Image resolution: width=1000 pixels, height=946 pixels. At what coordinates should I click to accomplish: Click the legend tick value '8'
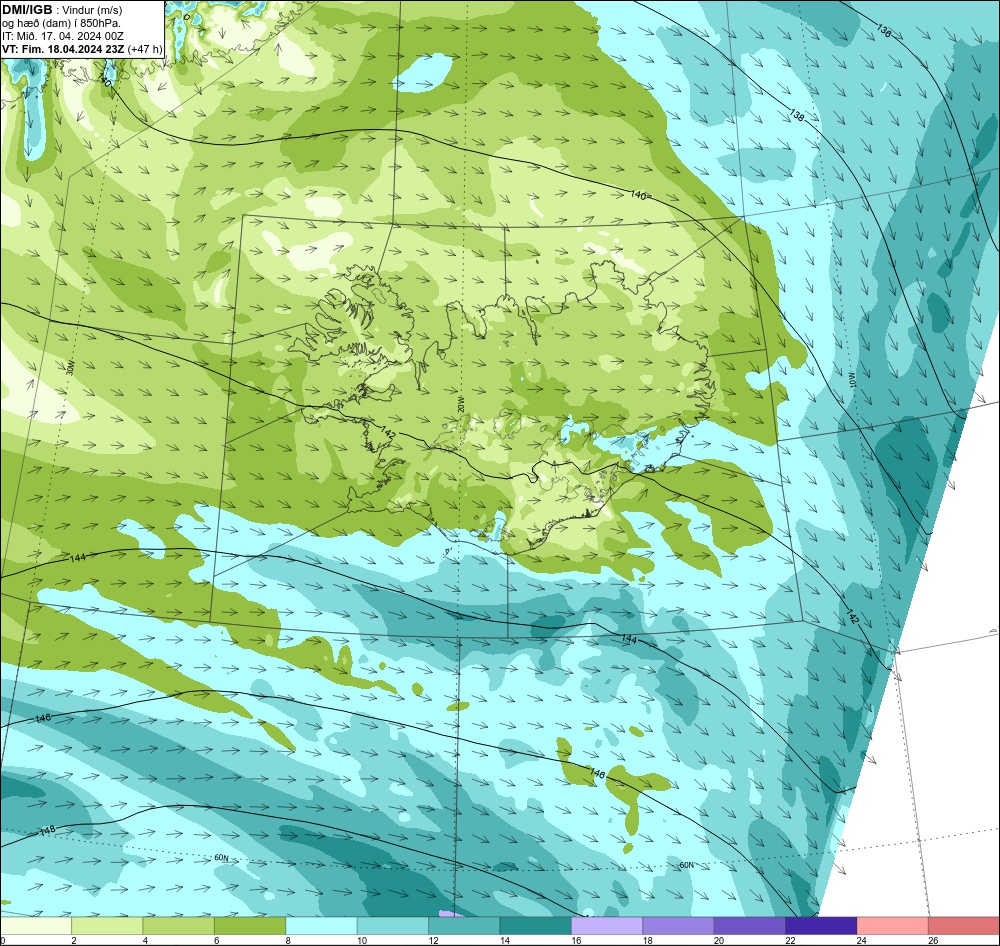(x=288, y=940)
